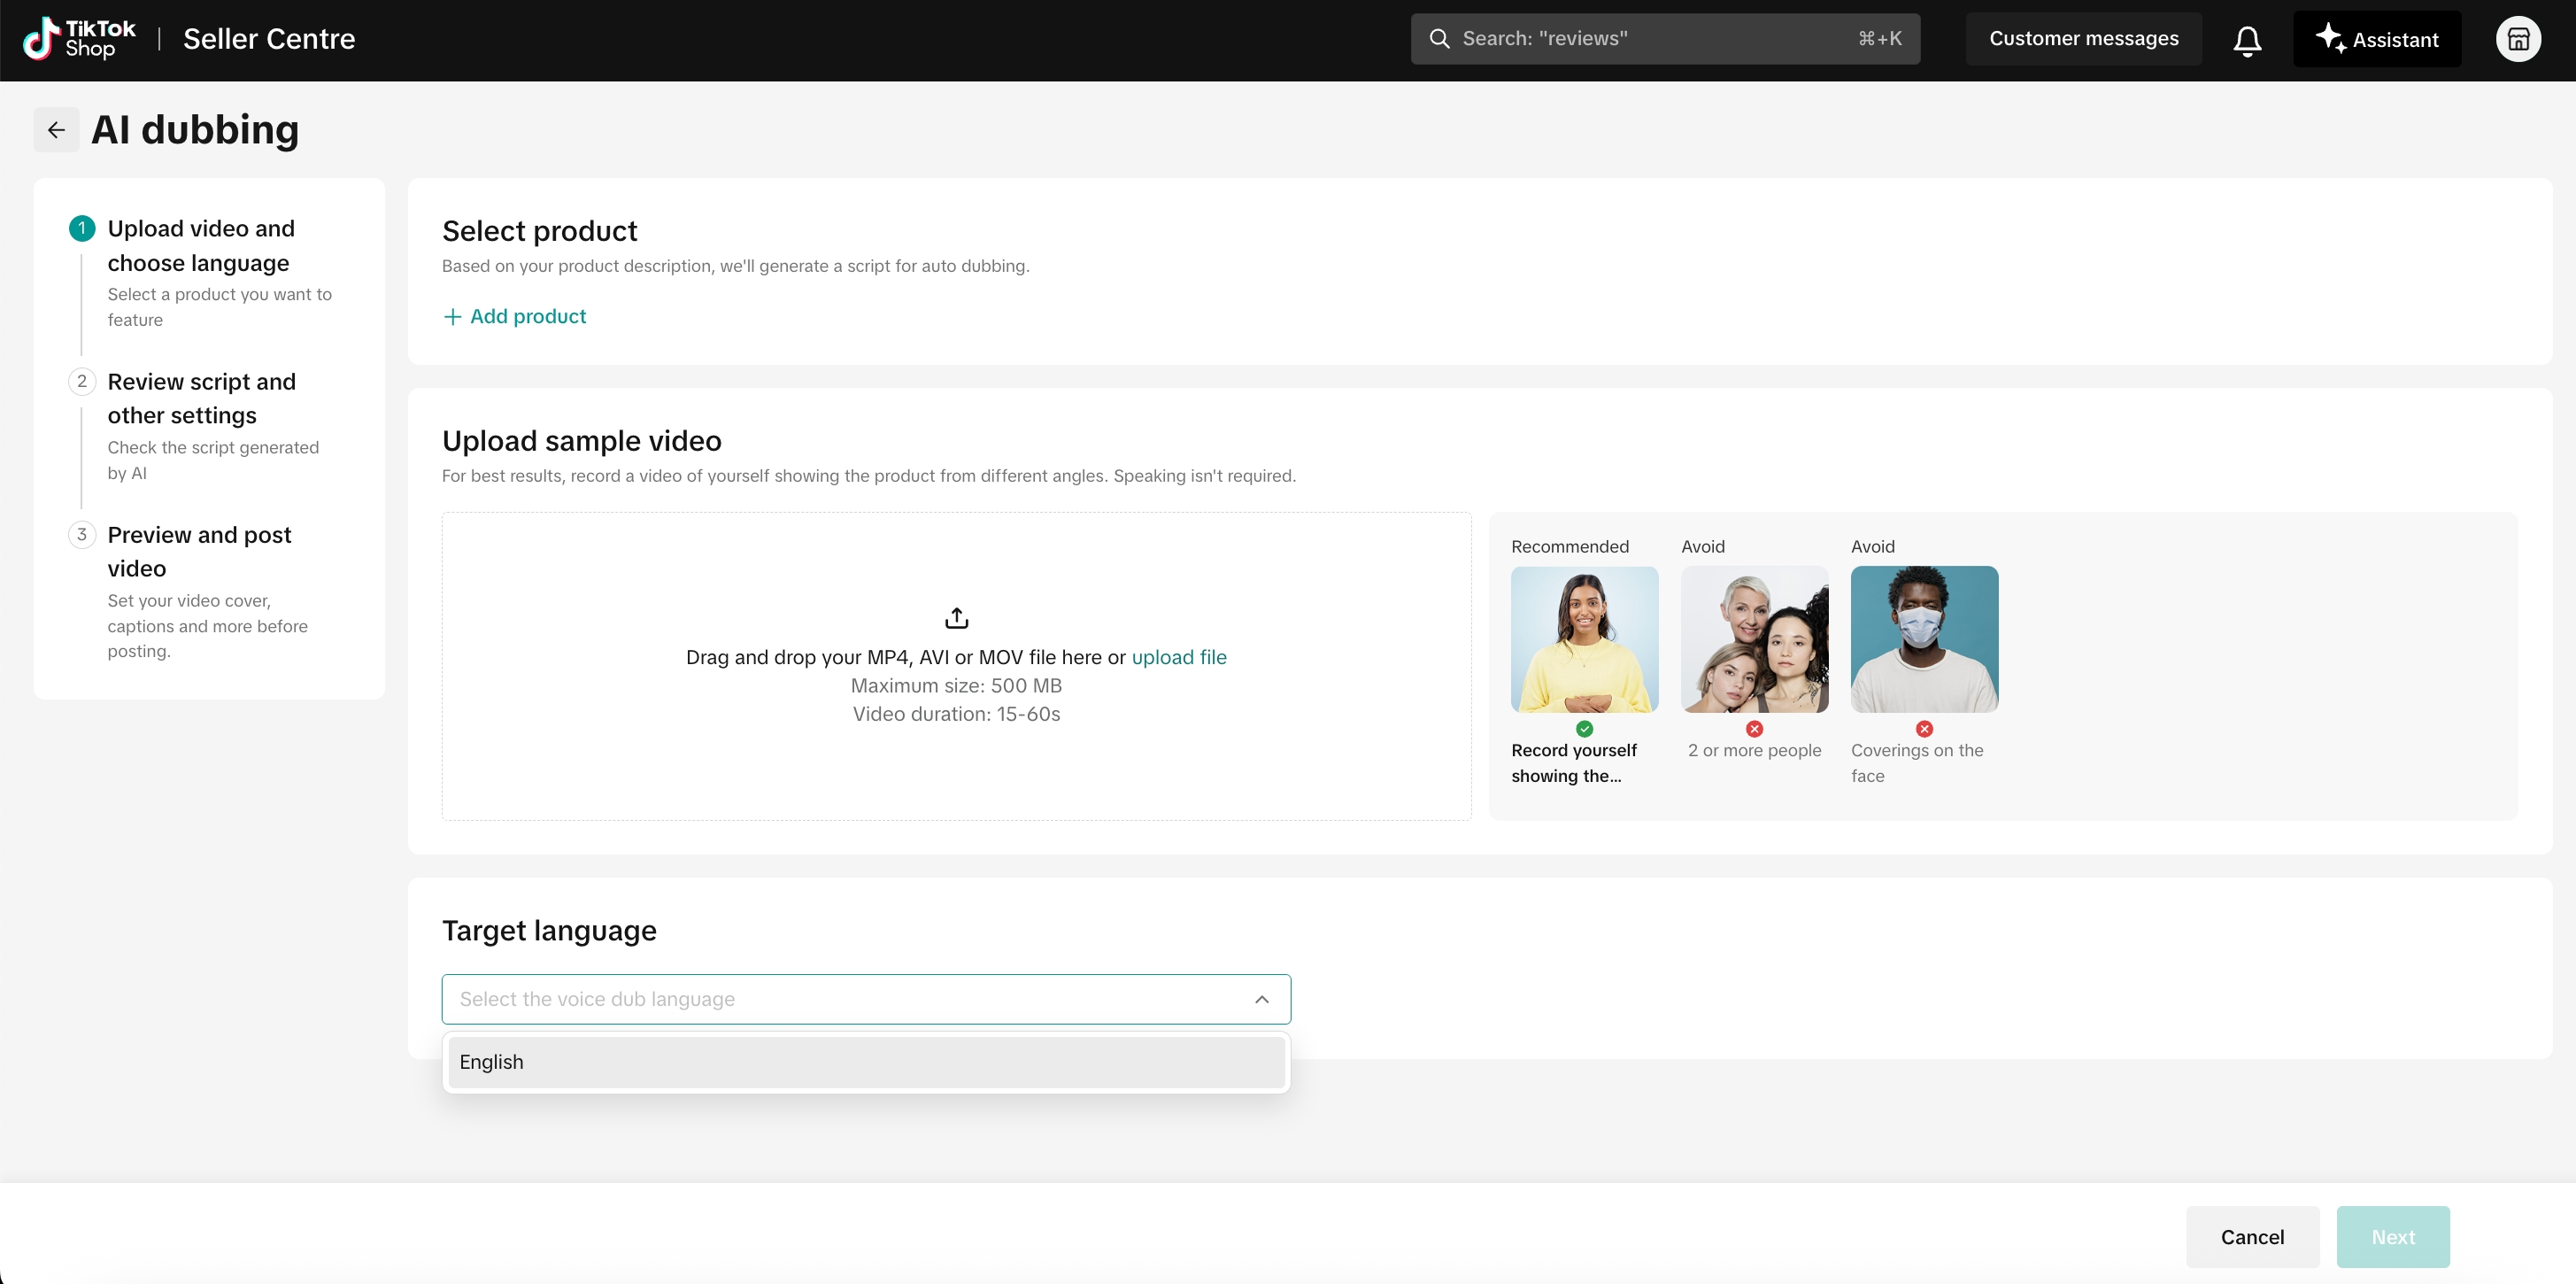Click the Seller Centre title
This screenshot has height=1284, width=2576.
pos(269,39)
